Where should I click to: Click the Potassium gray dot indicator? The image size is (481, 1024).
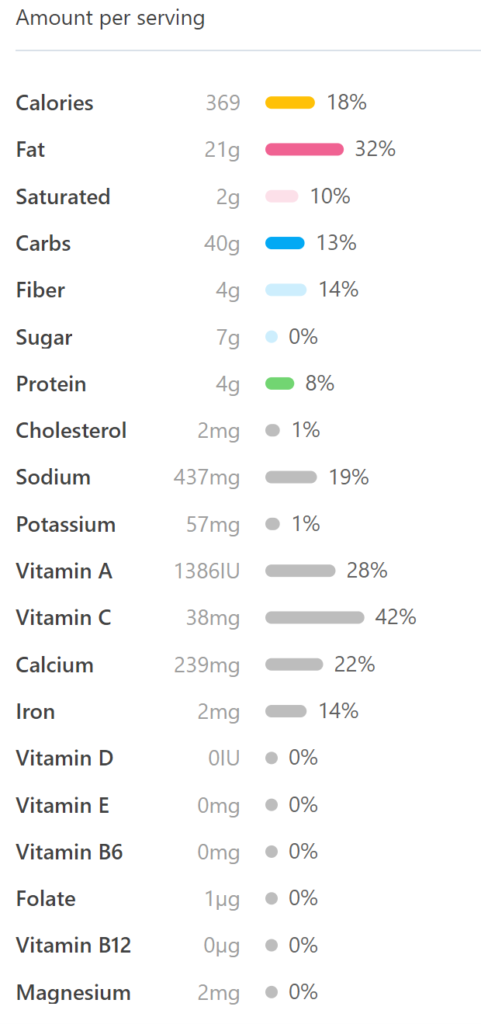[x=273, y=524]
